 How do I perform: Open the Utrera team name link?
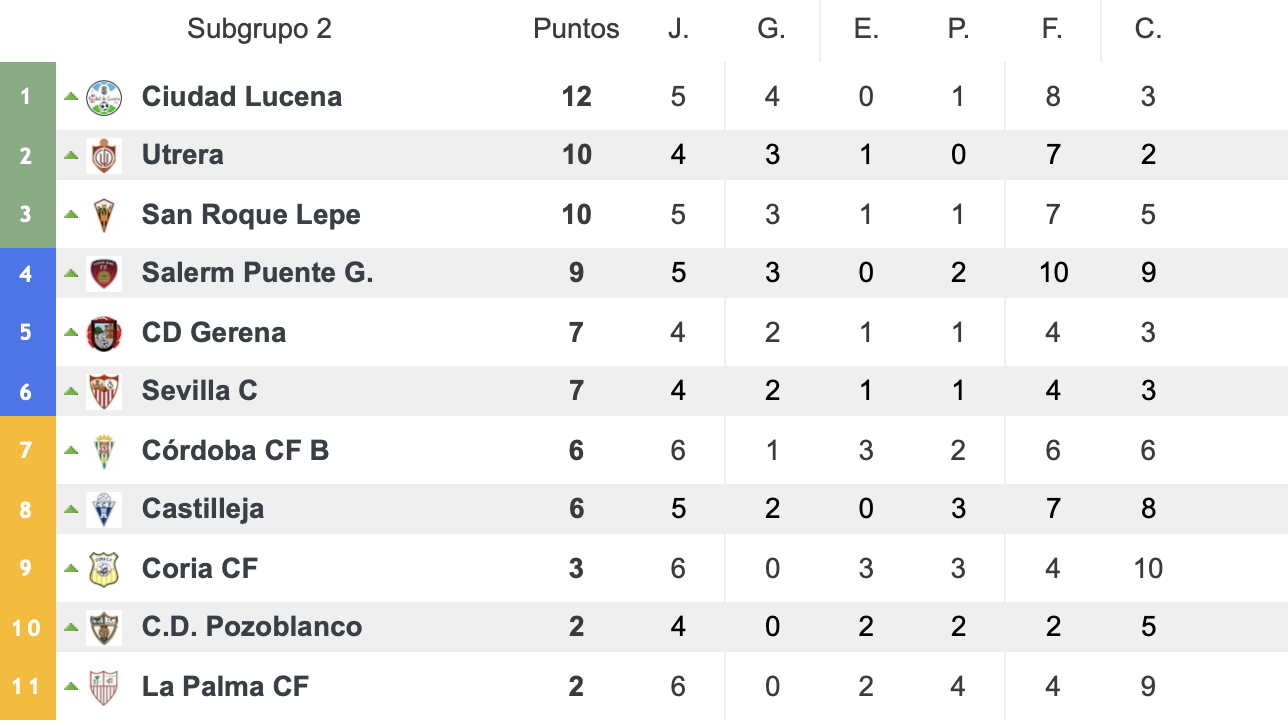point(183,155)
